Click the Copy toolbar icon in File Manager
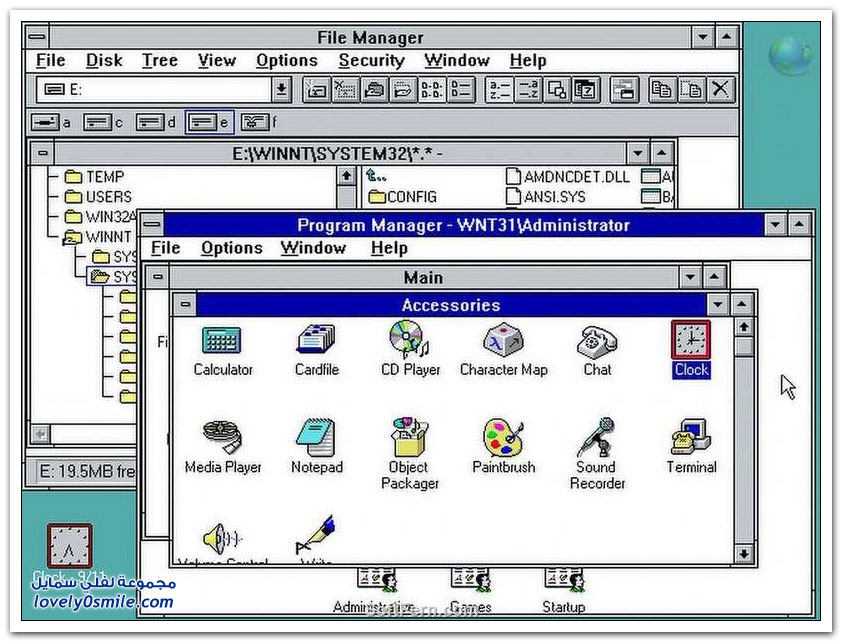842x642 pixels. [x=662, y=90]
